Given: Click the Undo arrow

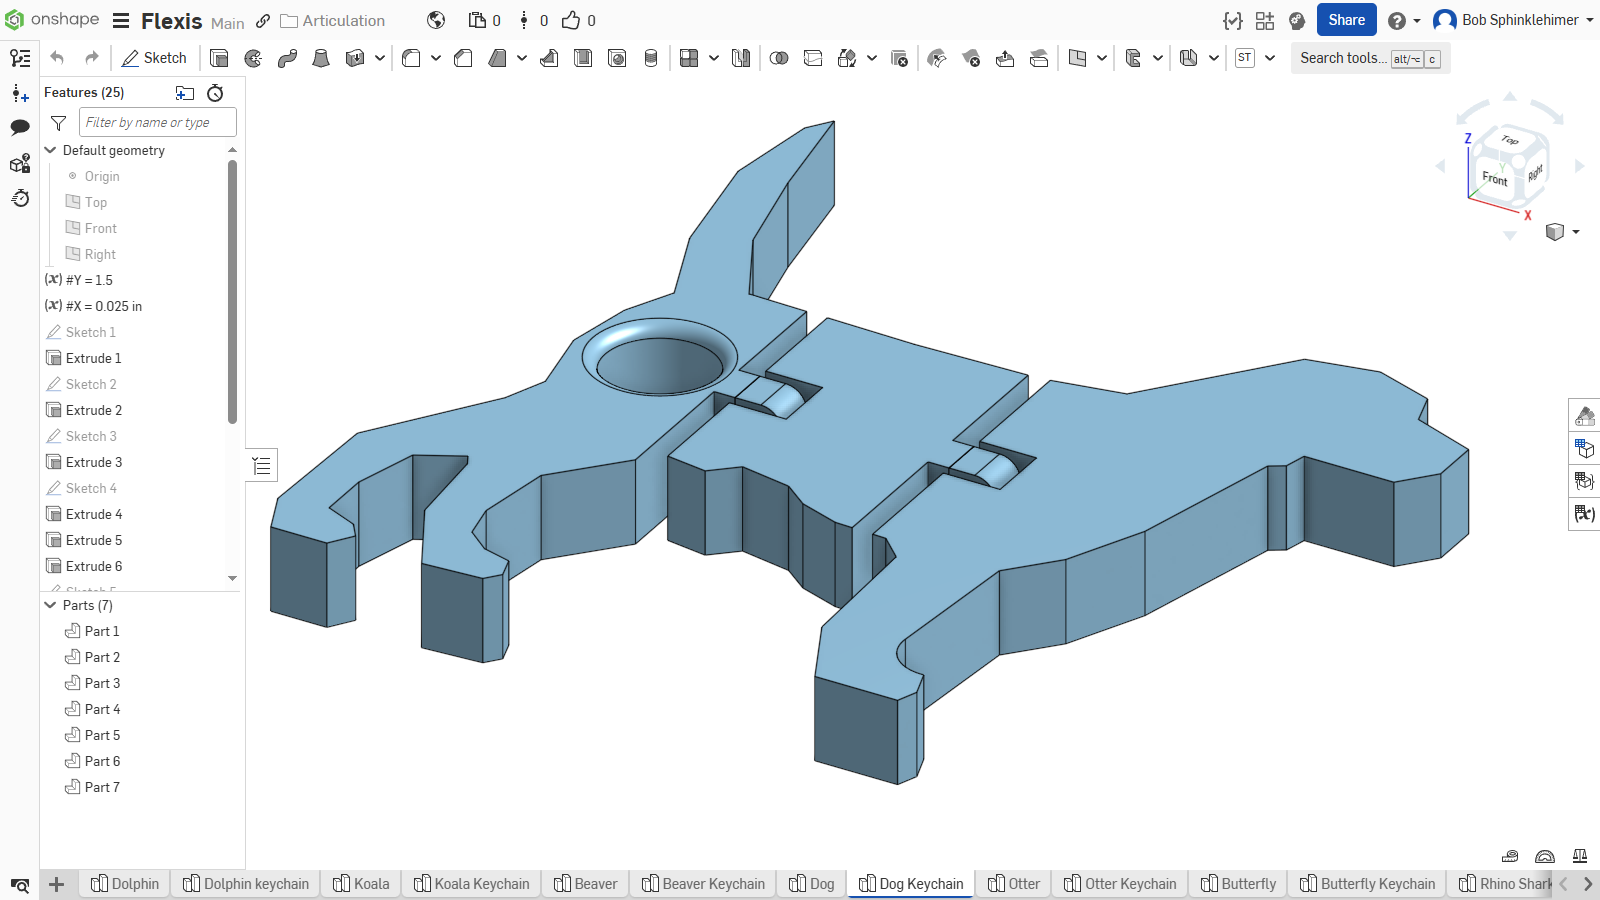Looking at the screenshot, I should [x=57, y=58].
